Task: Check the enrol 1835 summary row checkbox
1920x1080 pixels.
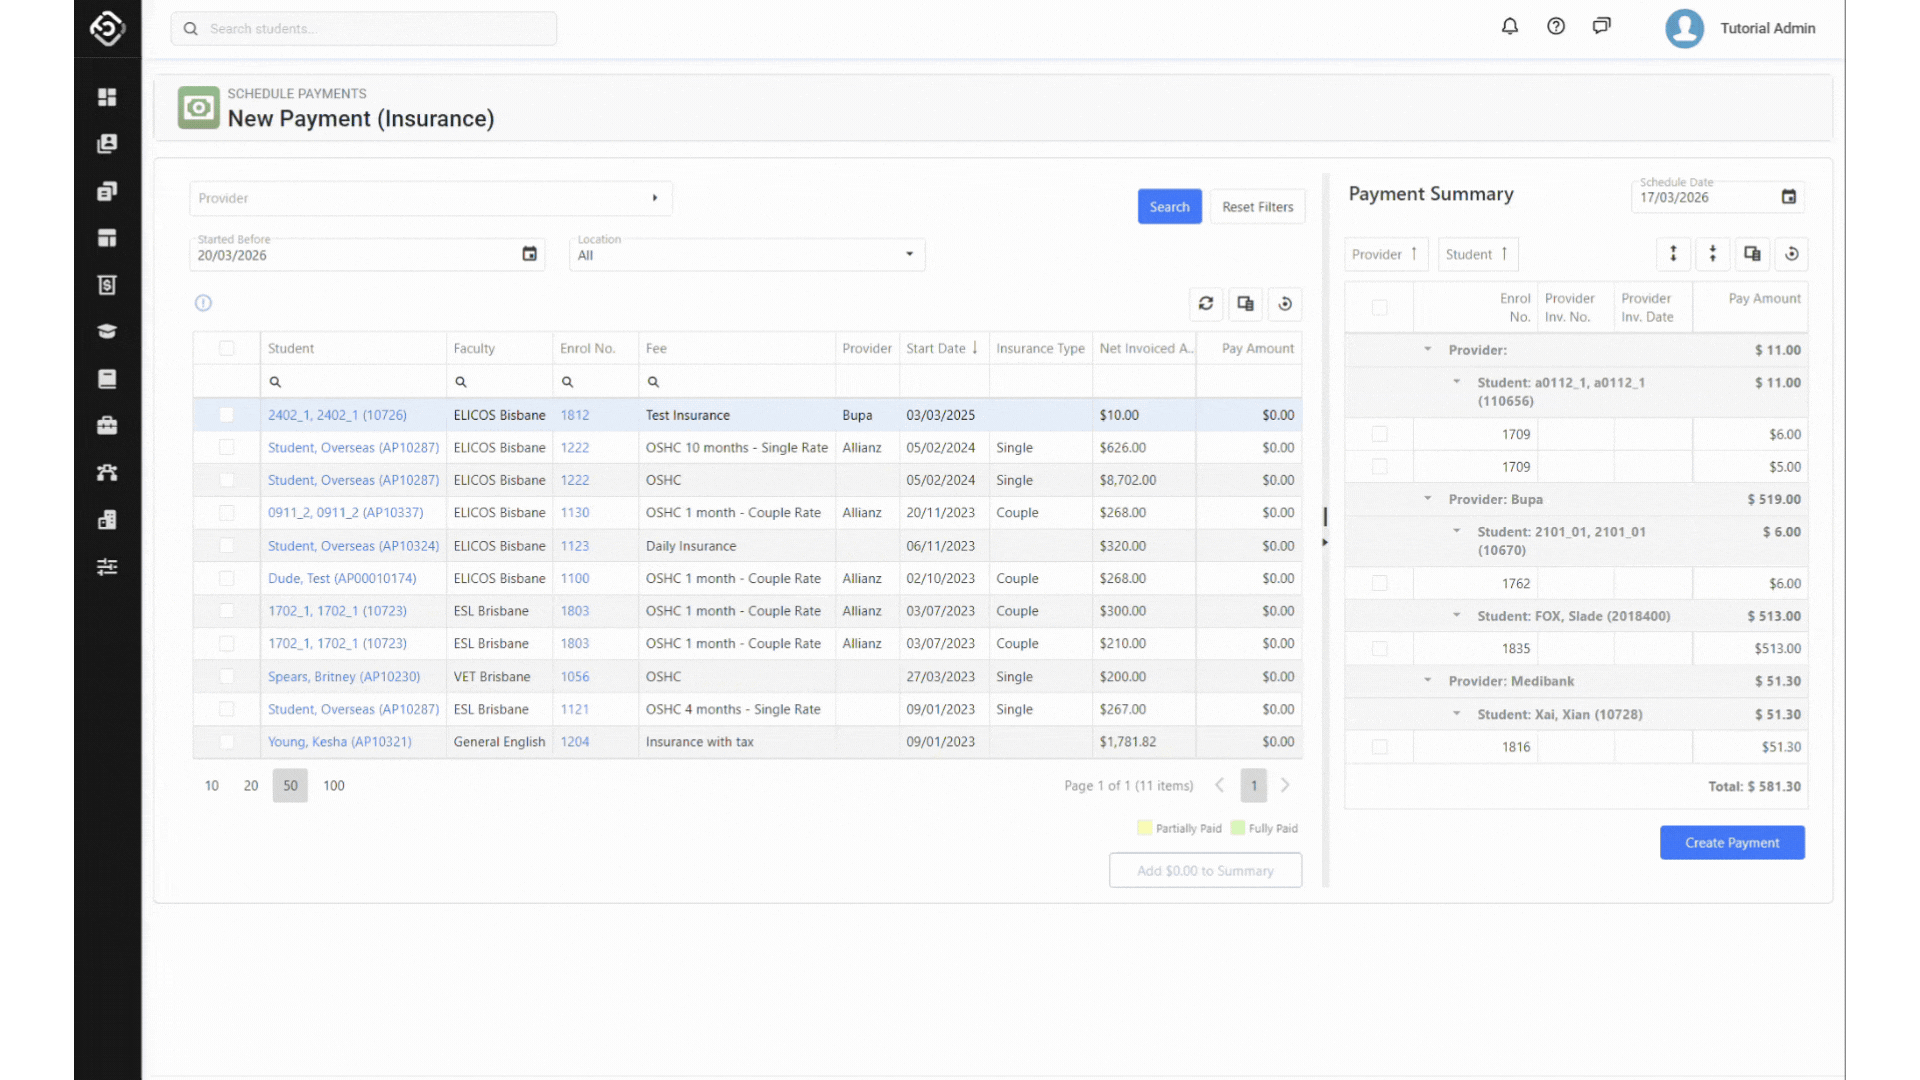Action: (1380, 649)
